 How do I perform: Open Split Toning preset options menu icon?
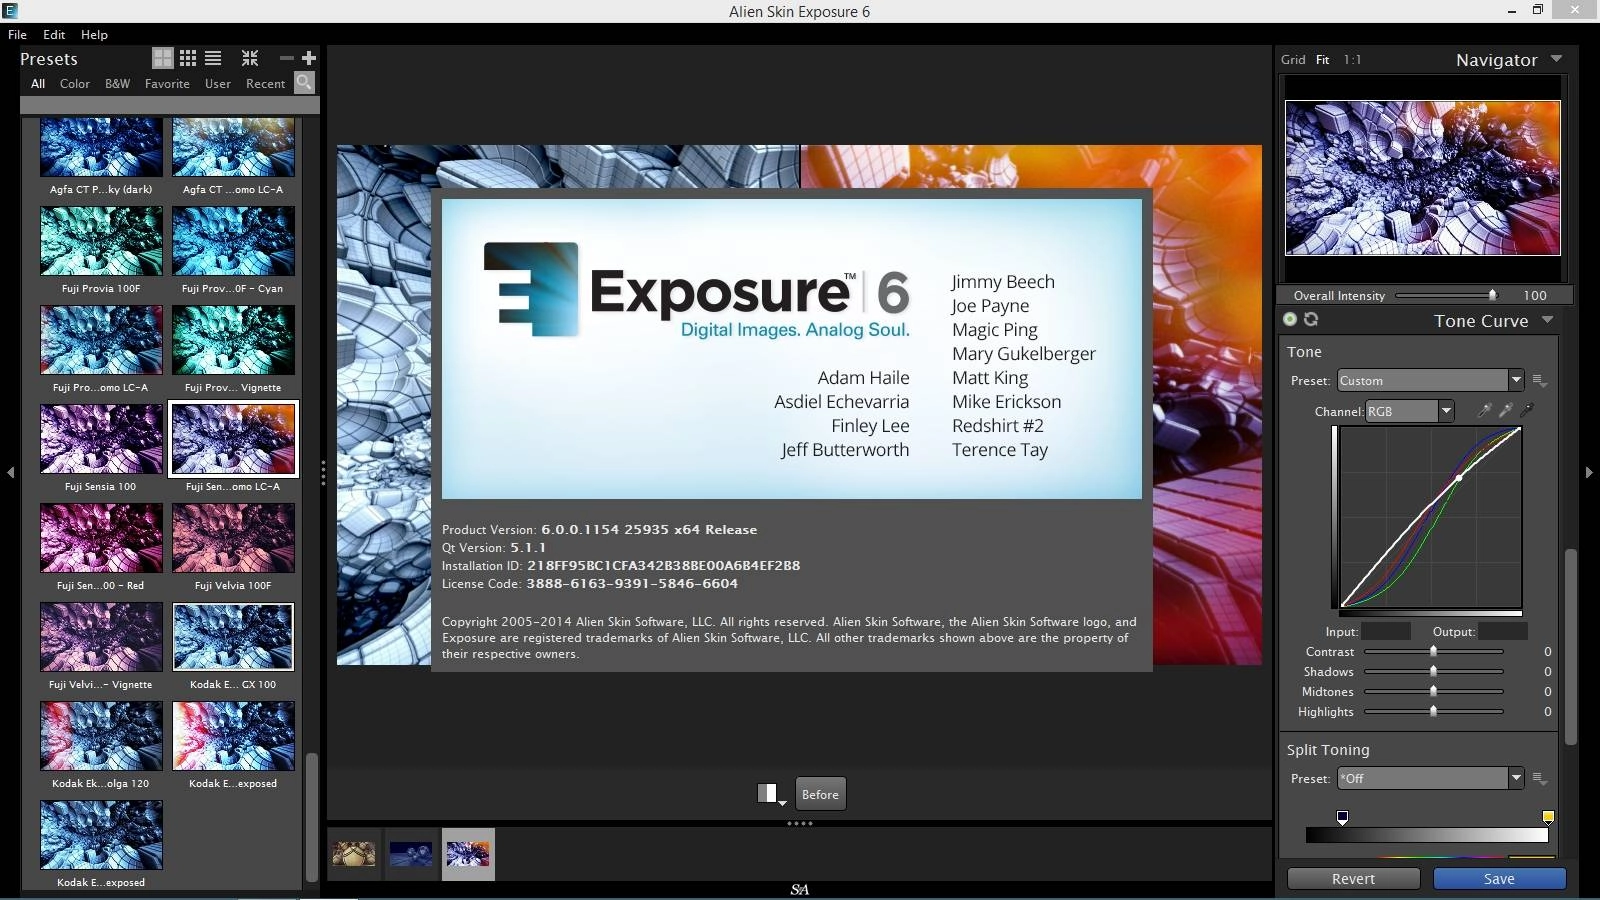coord(1540,779)
